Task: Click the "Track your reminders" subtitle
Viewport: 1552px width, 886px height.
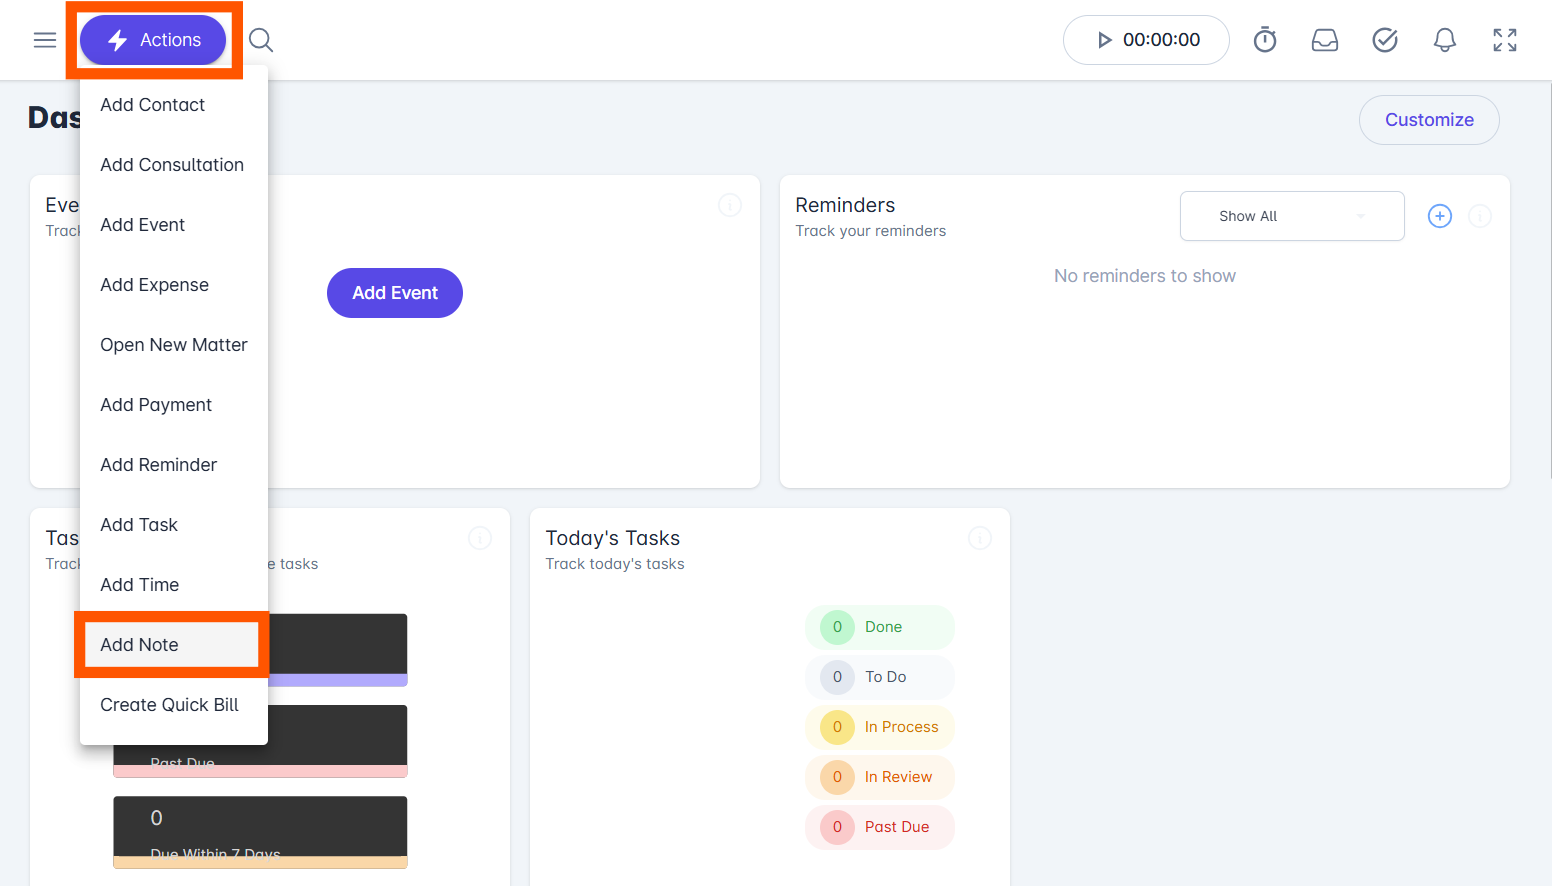Action: 871,231
